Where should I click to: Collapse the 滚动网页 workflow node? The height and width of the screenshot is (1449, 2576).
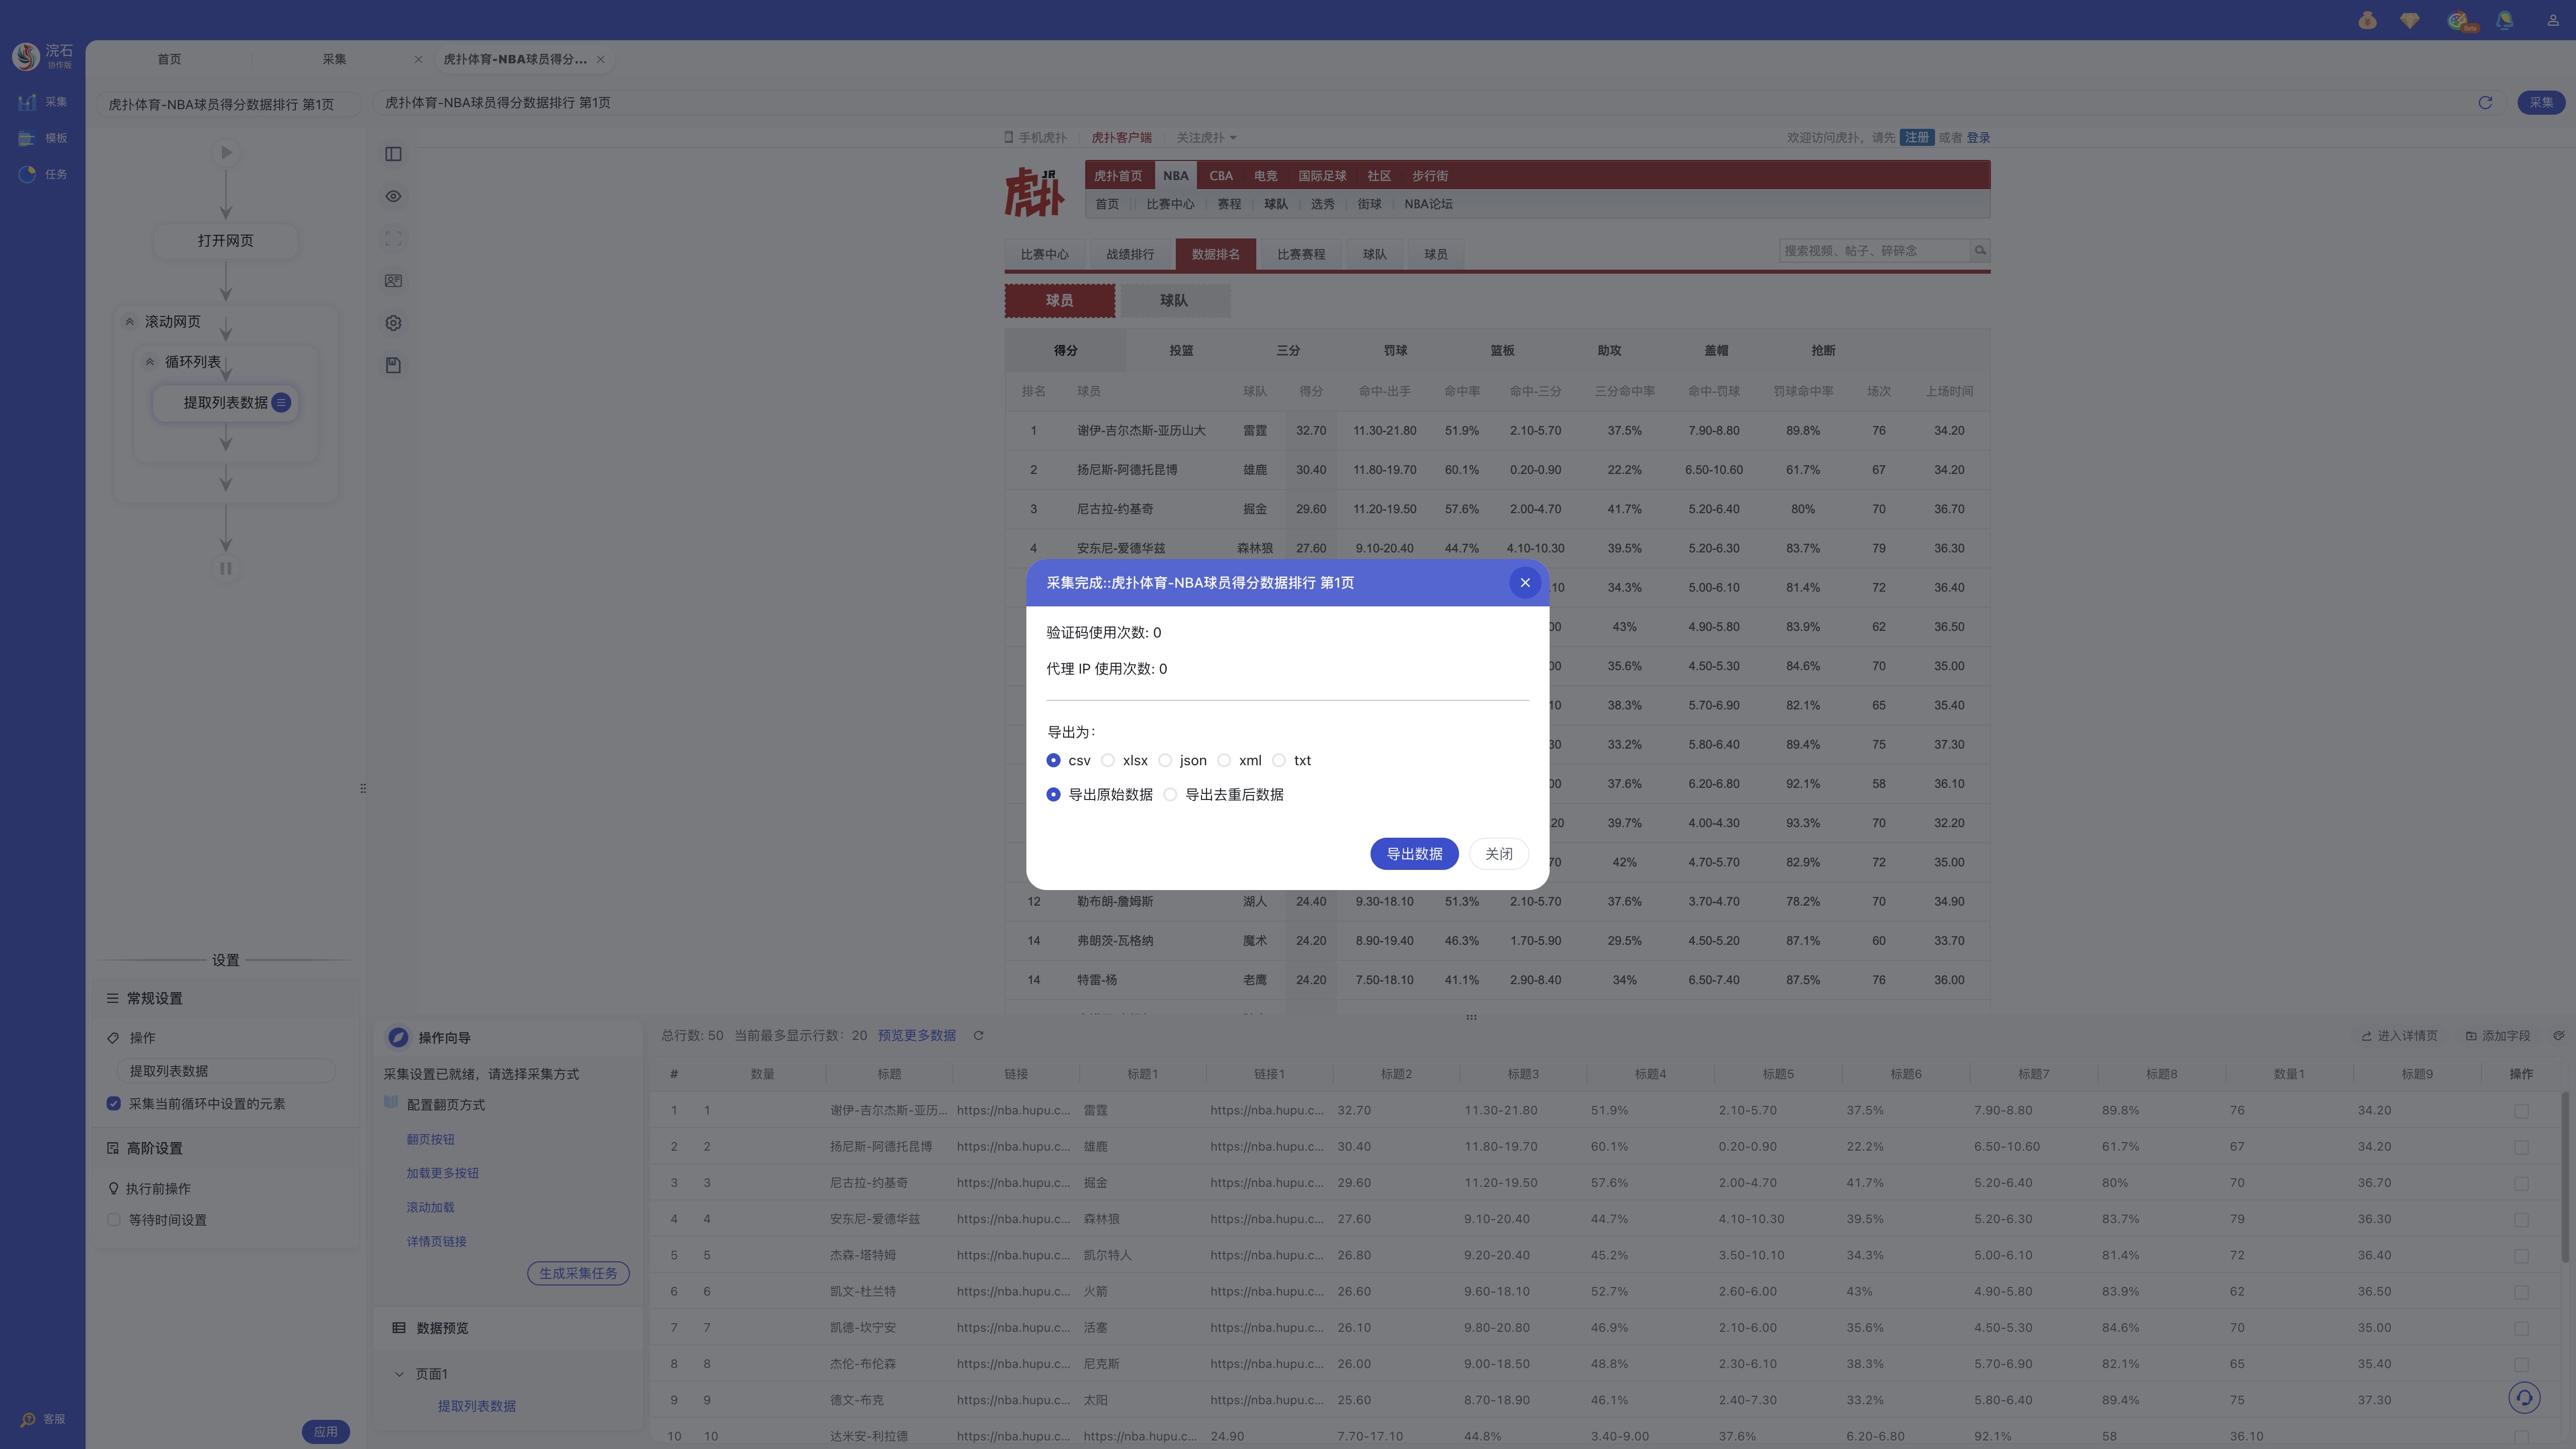(x=130, y=322)
